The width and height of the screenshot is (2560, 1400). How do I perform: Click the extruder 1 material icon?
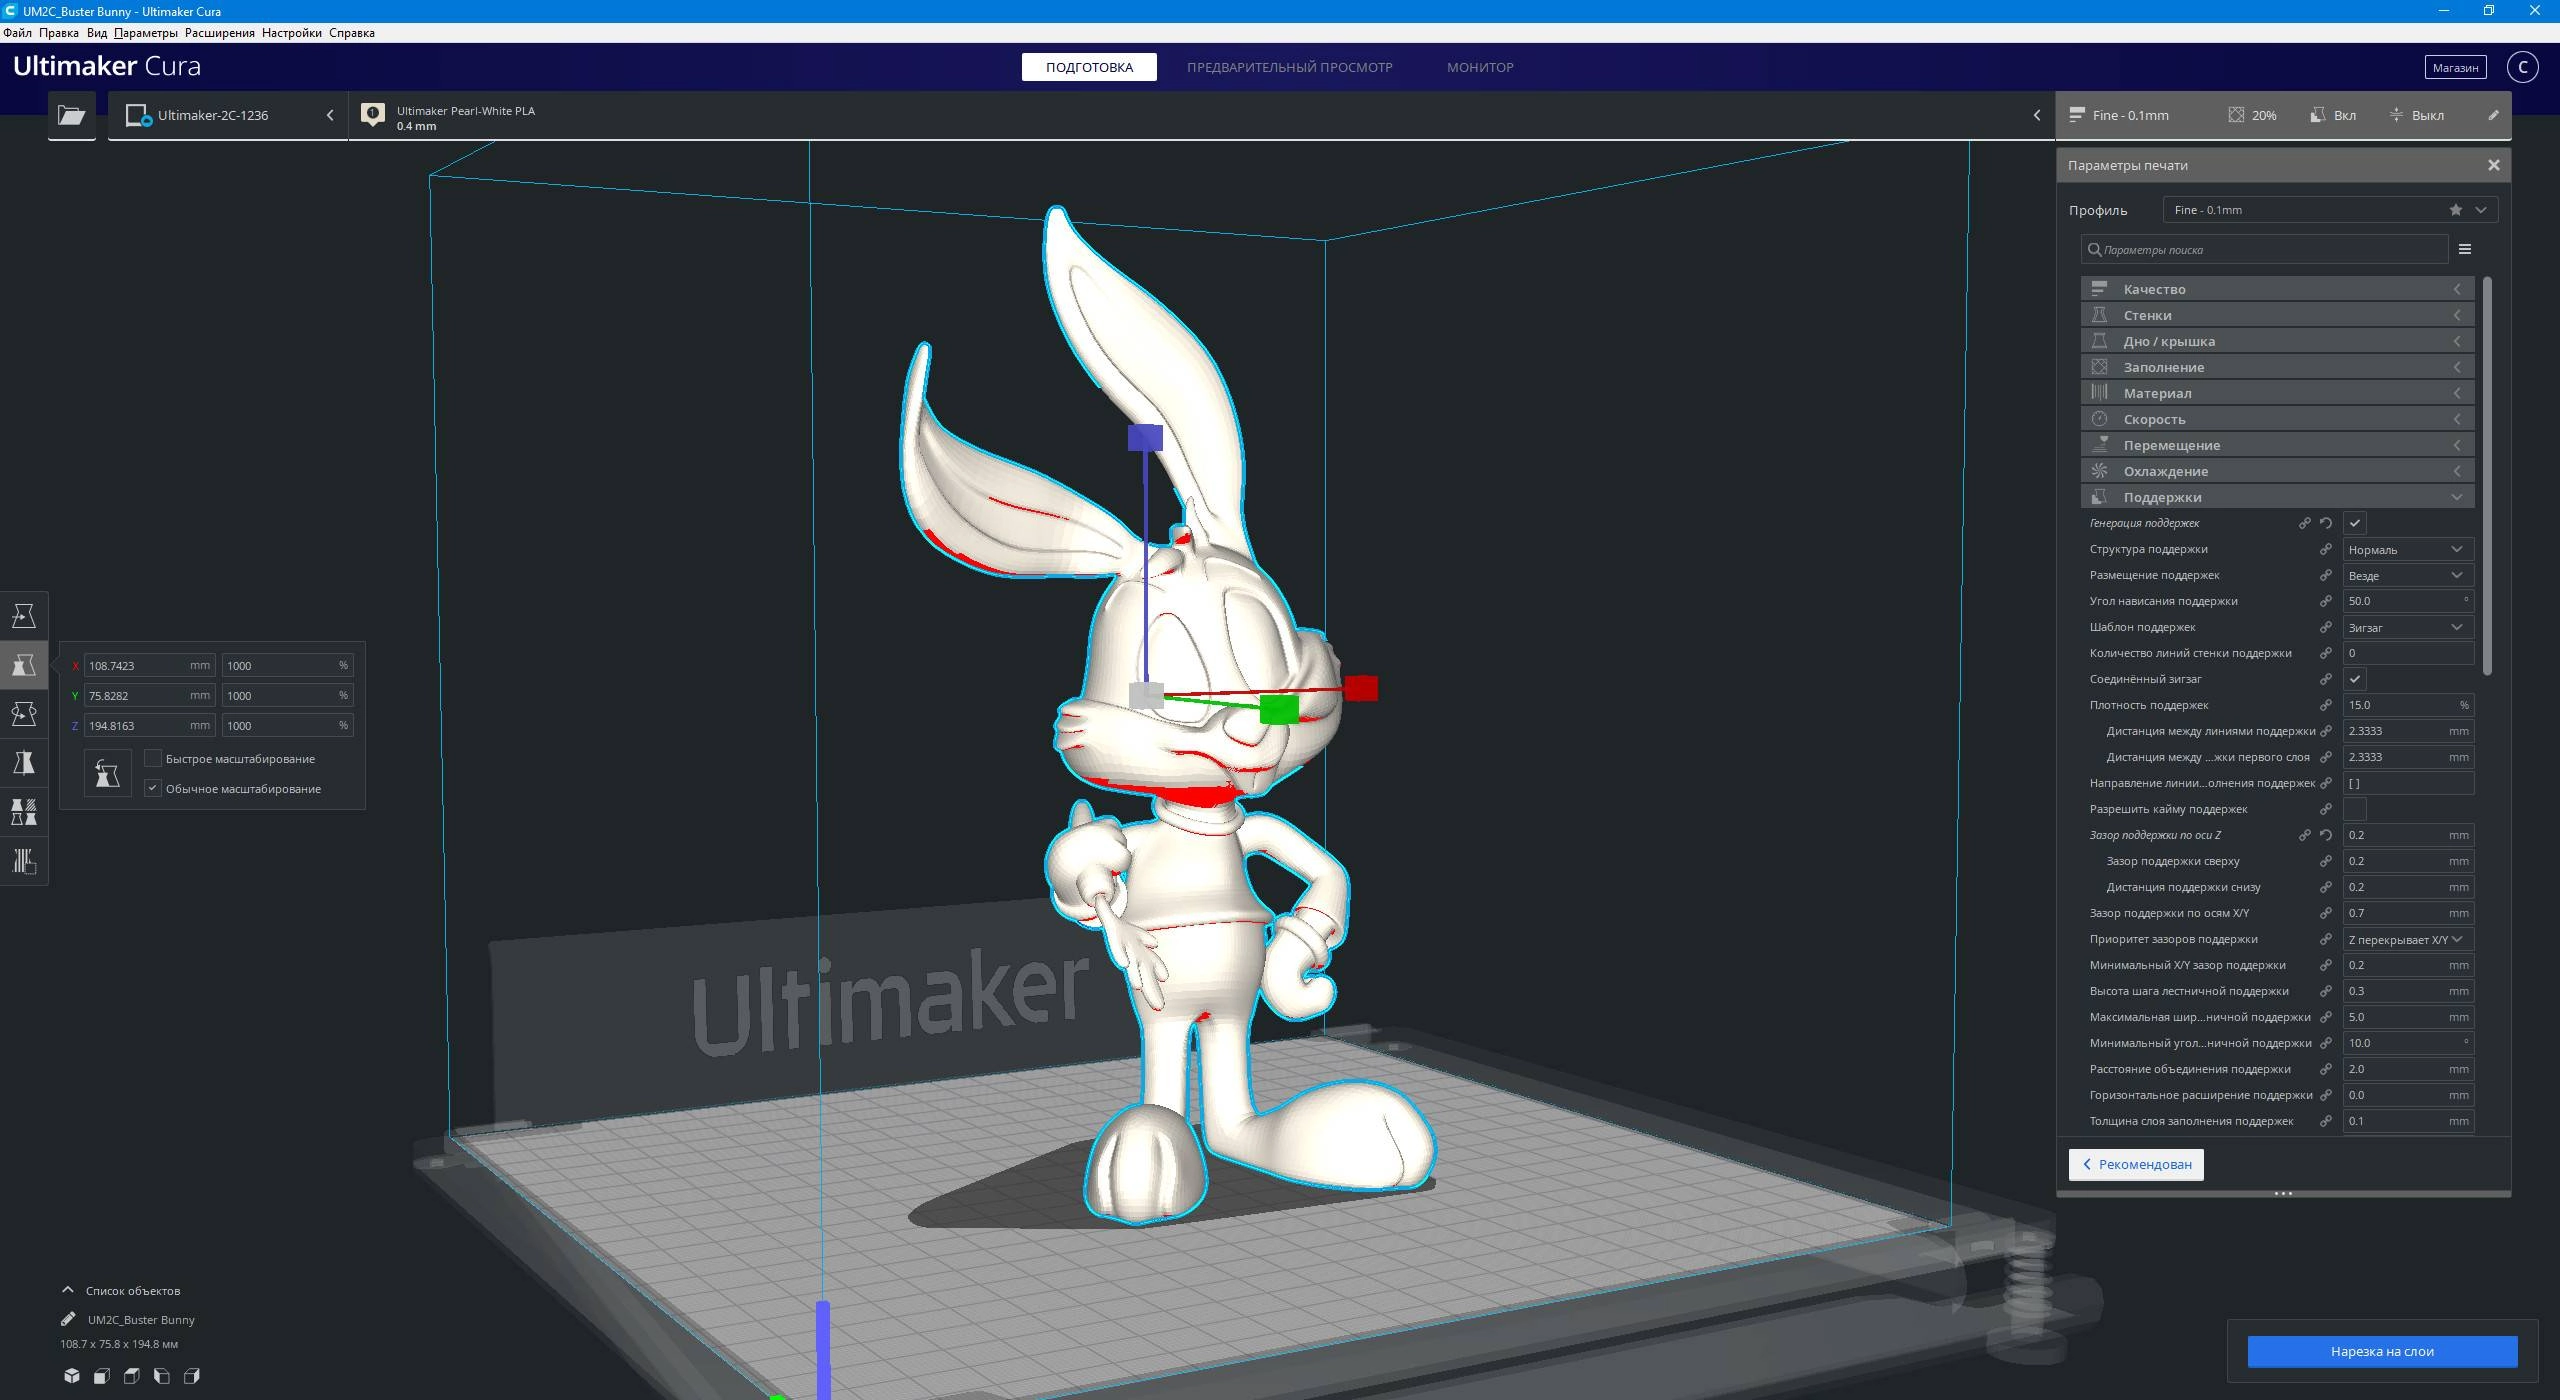coord(373,114)
